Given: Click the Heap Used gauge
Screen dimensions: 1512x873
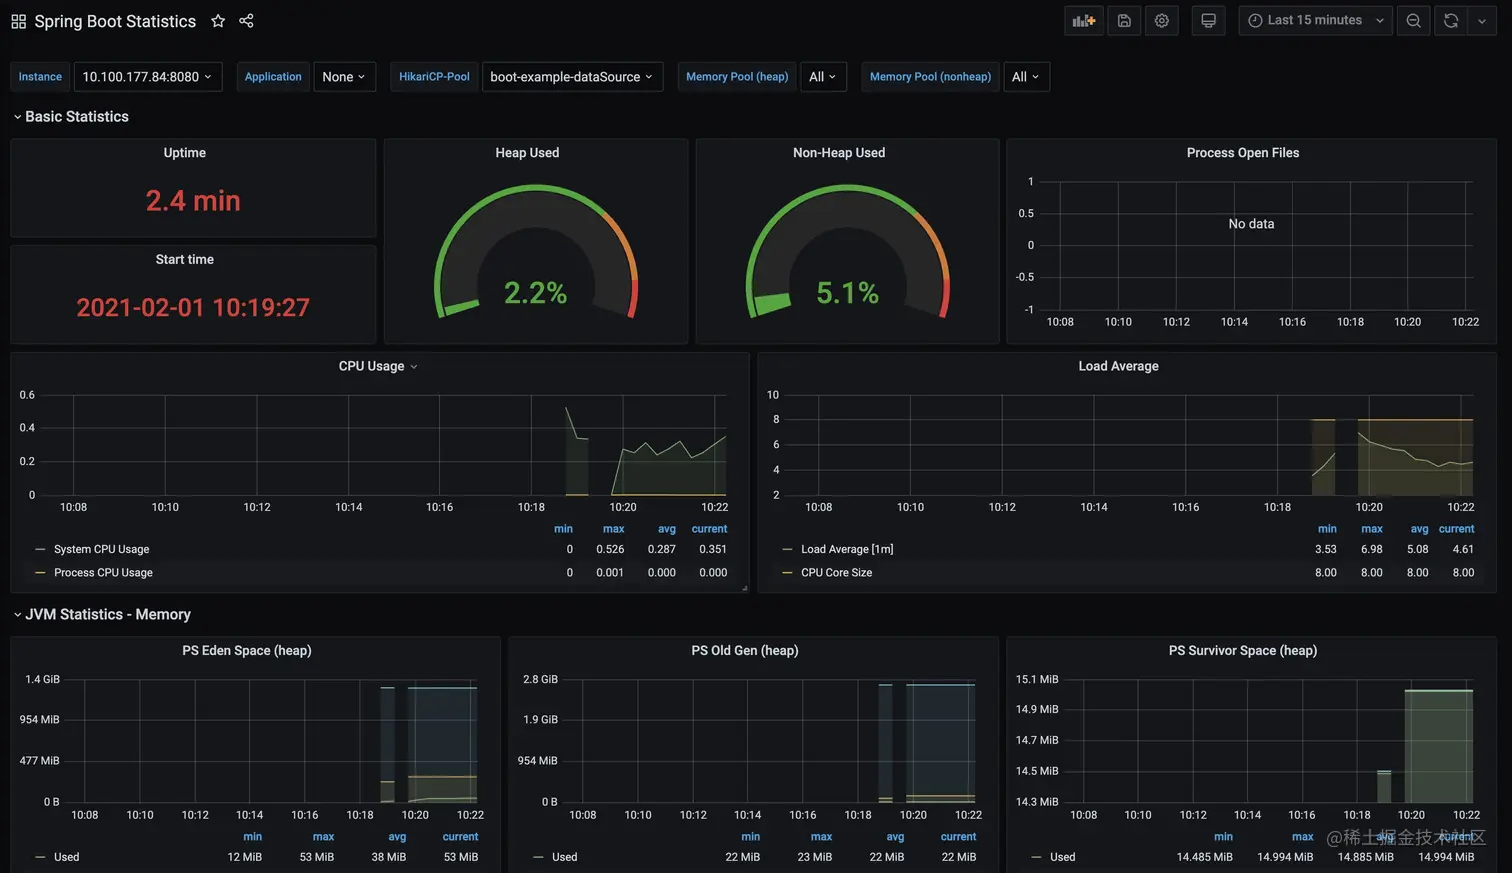Looking at the screenshot, I should coord(536,252).
